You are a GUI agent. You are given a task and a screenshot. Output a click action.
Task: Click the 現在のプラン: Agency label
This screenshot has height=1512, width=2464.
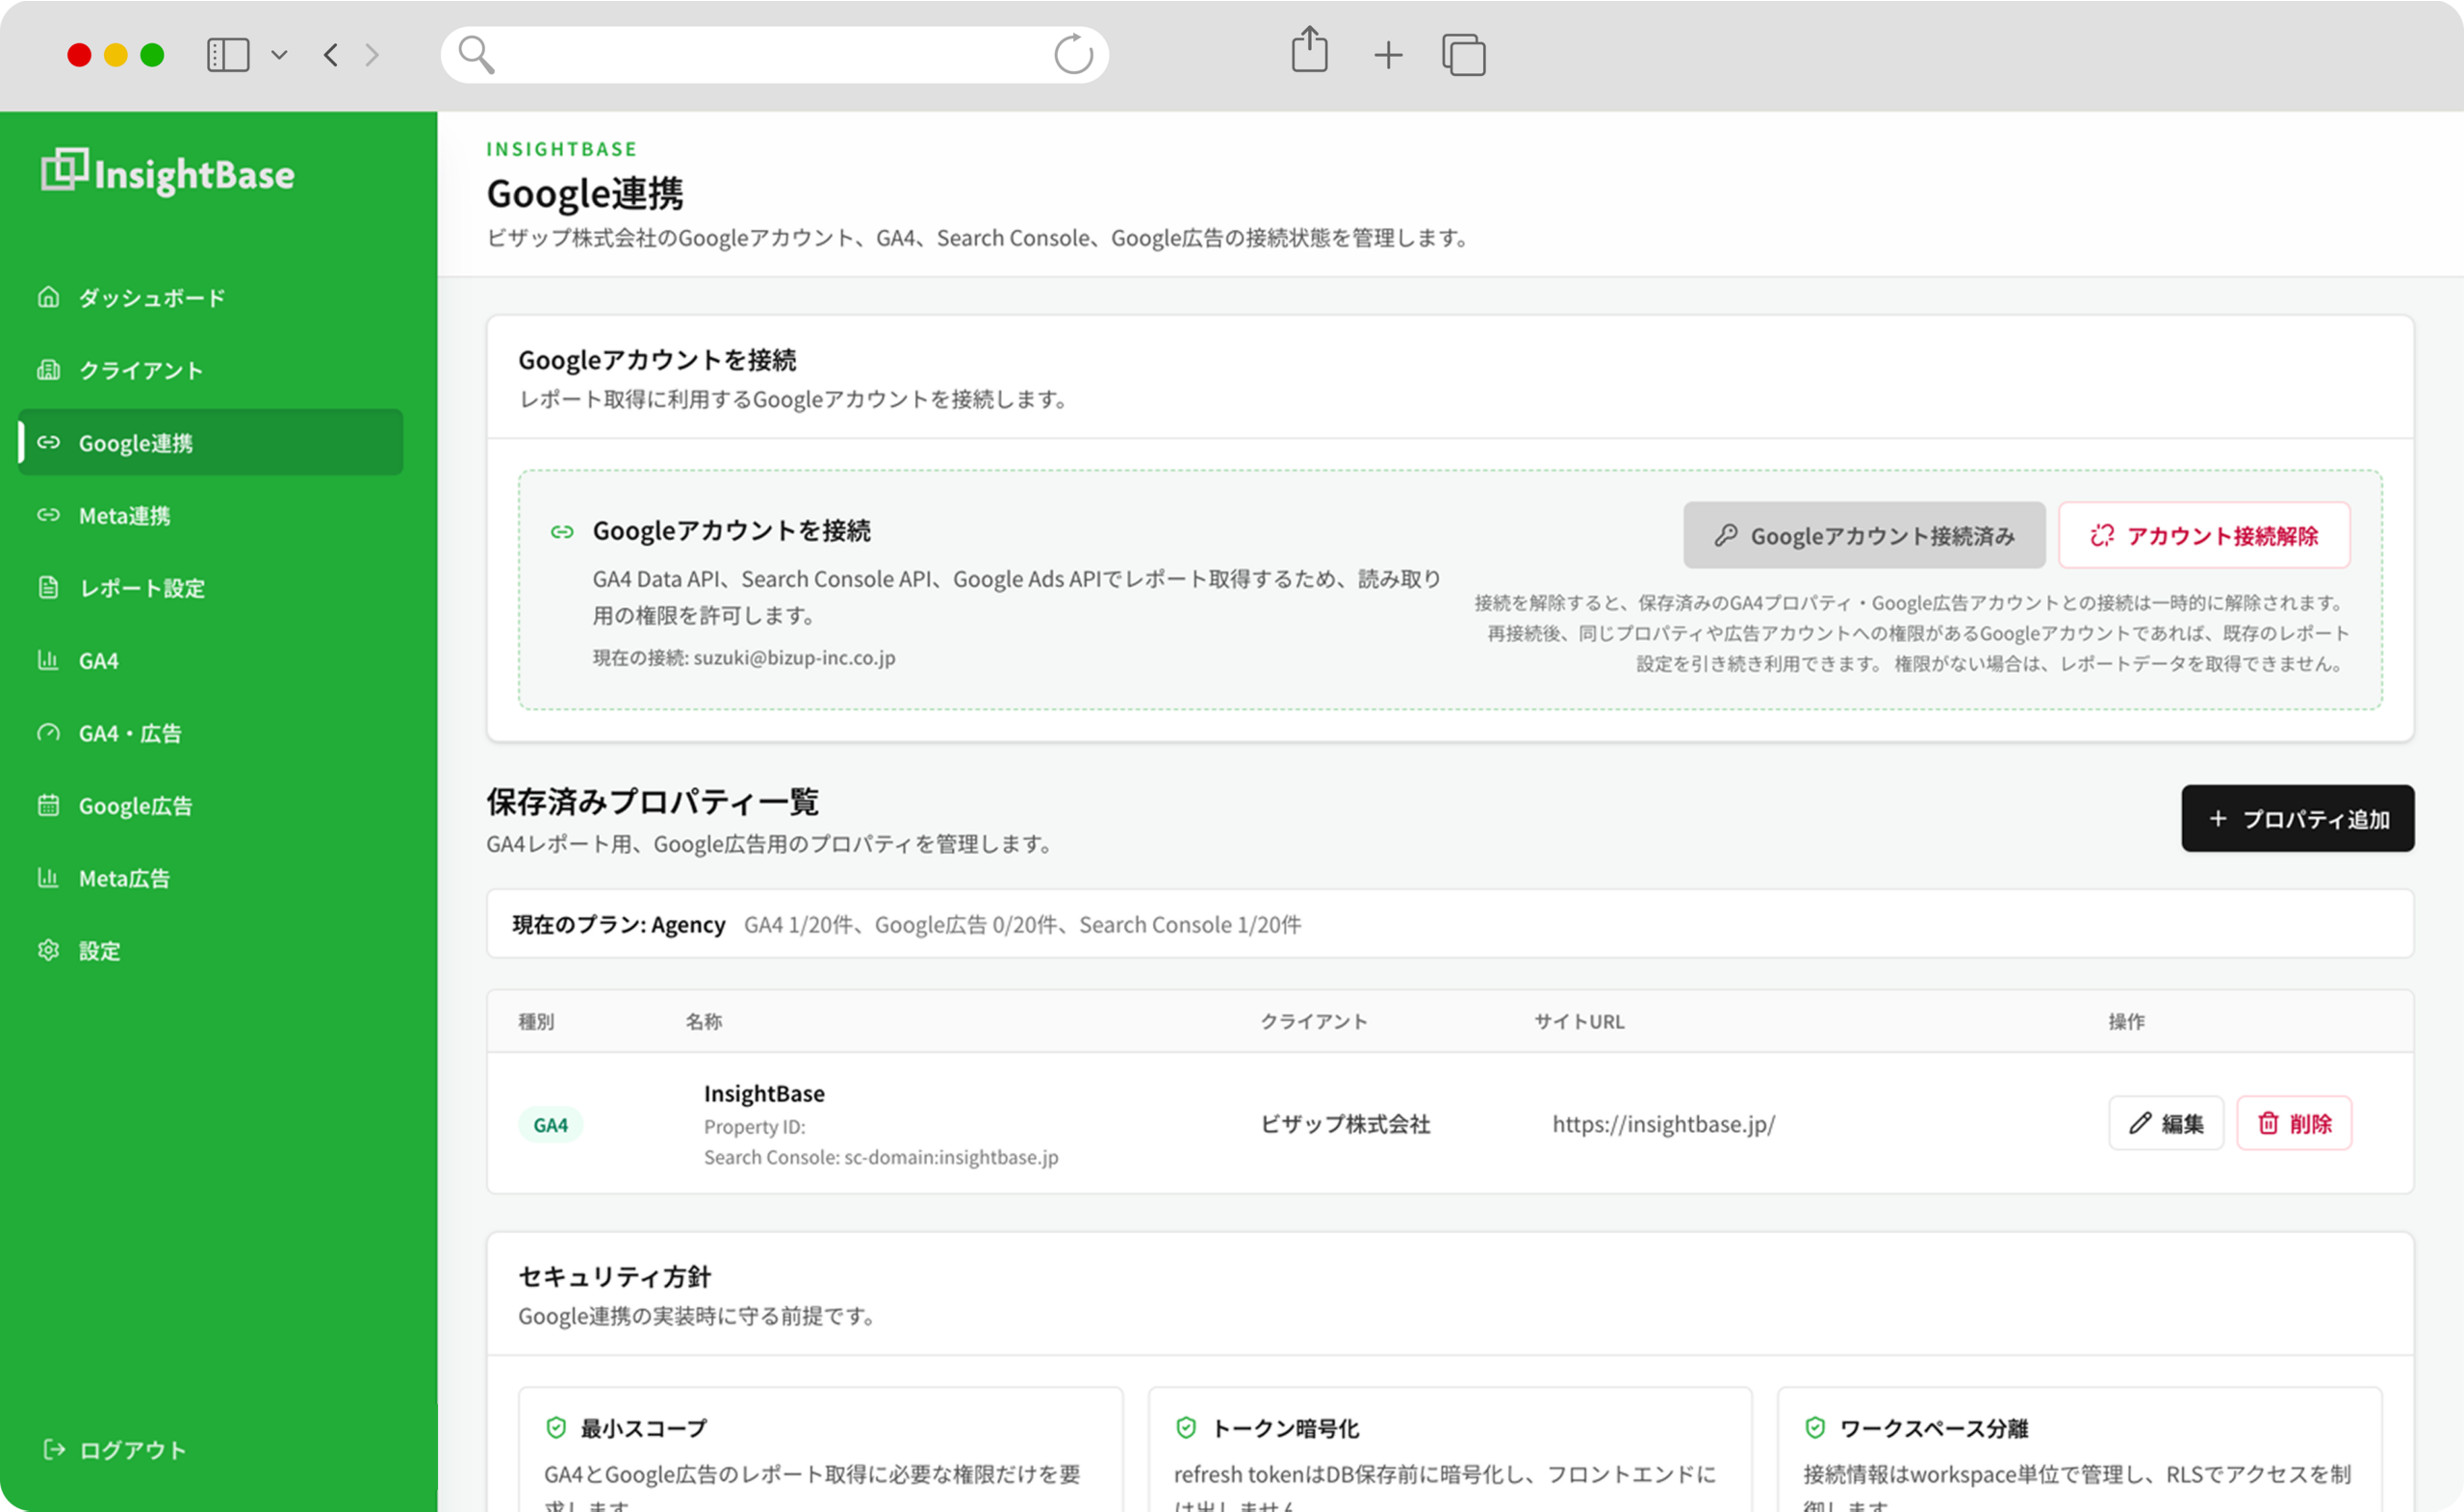coord(619,924)
